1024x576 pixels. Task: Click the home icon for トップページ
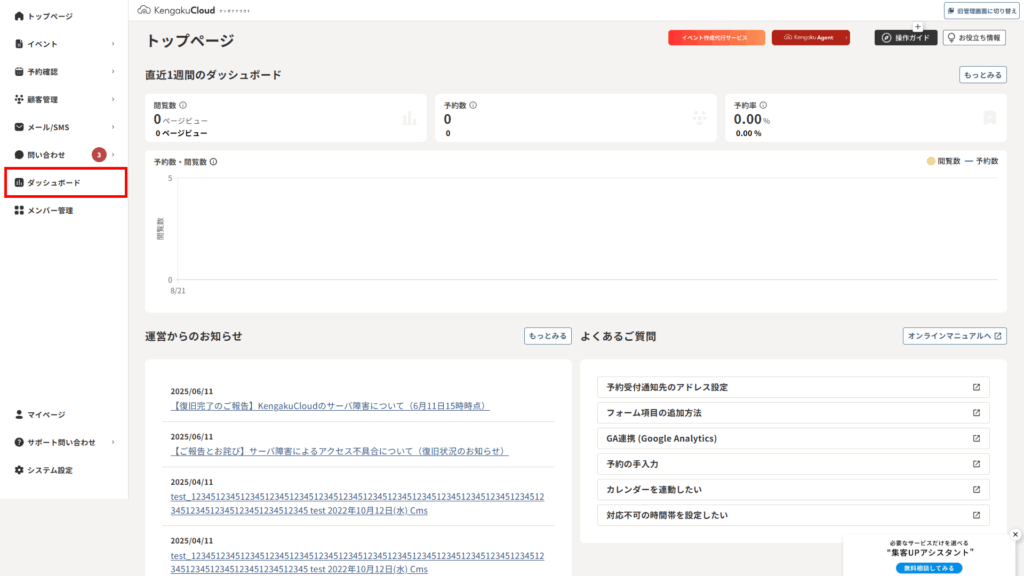(19, 16)
